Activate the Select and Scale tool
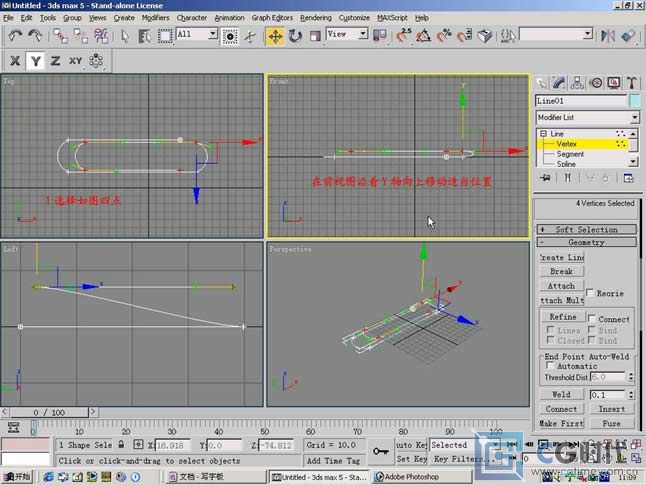Image resolution: width=646 pixels, height=485 pixels. point(315,36)
